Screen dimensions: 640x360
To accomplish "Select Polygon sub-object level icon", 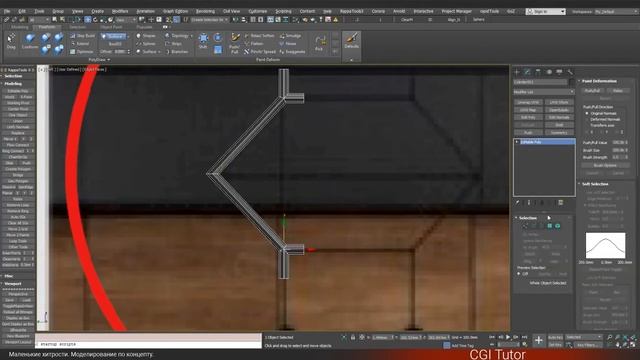I will click(x=549, y=226).
